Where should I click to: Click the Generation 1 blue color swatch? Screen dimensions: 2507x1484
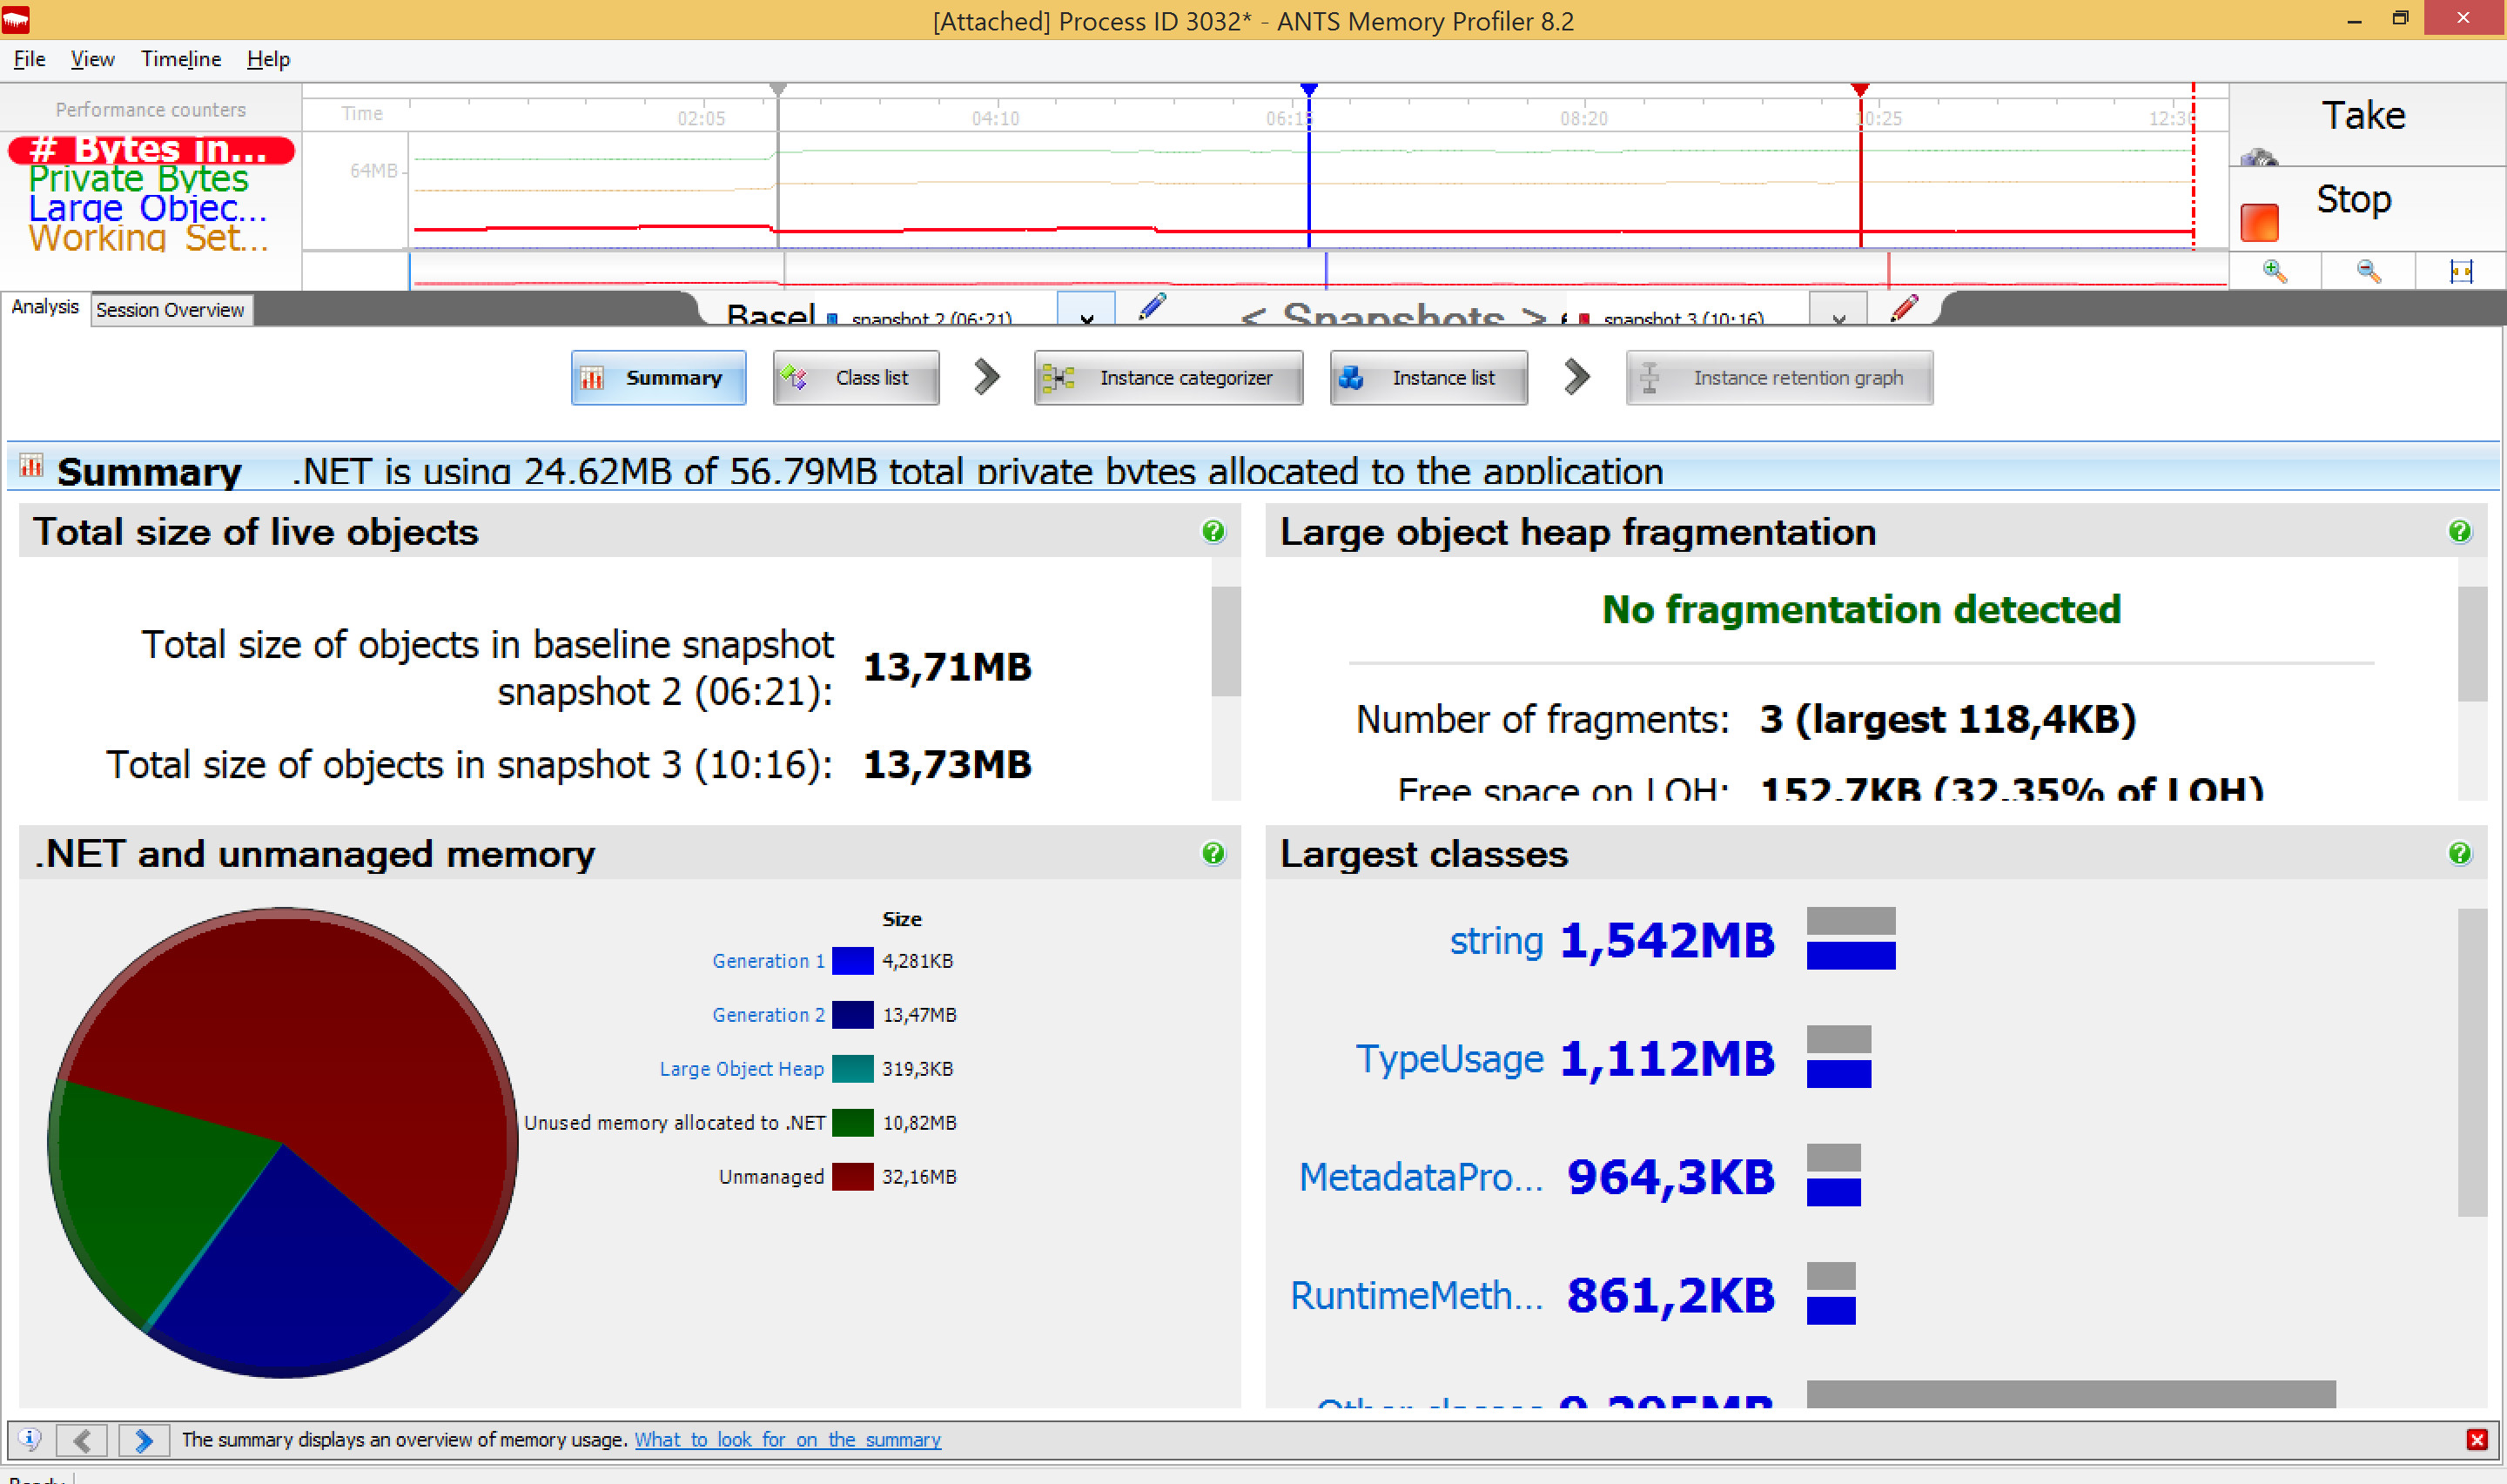click(852, 961)
